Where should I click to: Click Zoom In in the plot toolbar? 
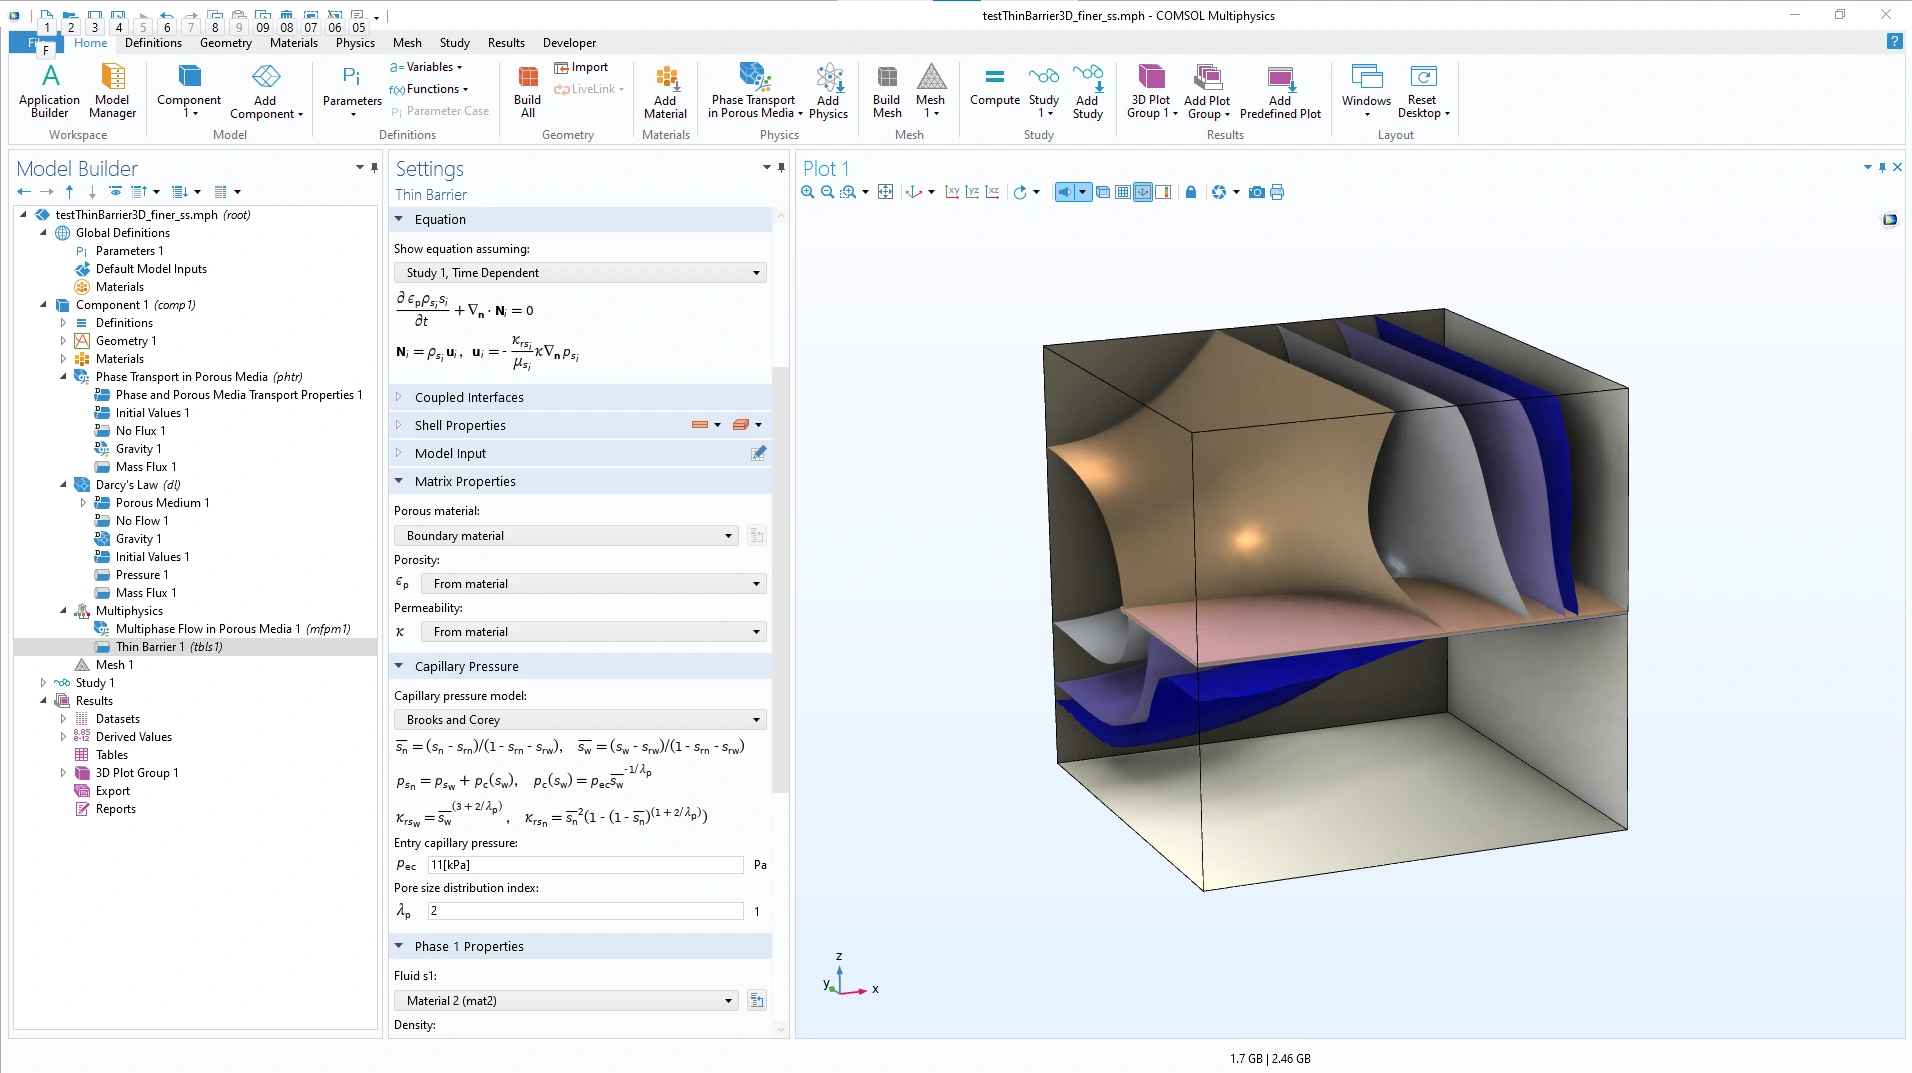tap(808, 192)
